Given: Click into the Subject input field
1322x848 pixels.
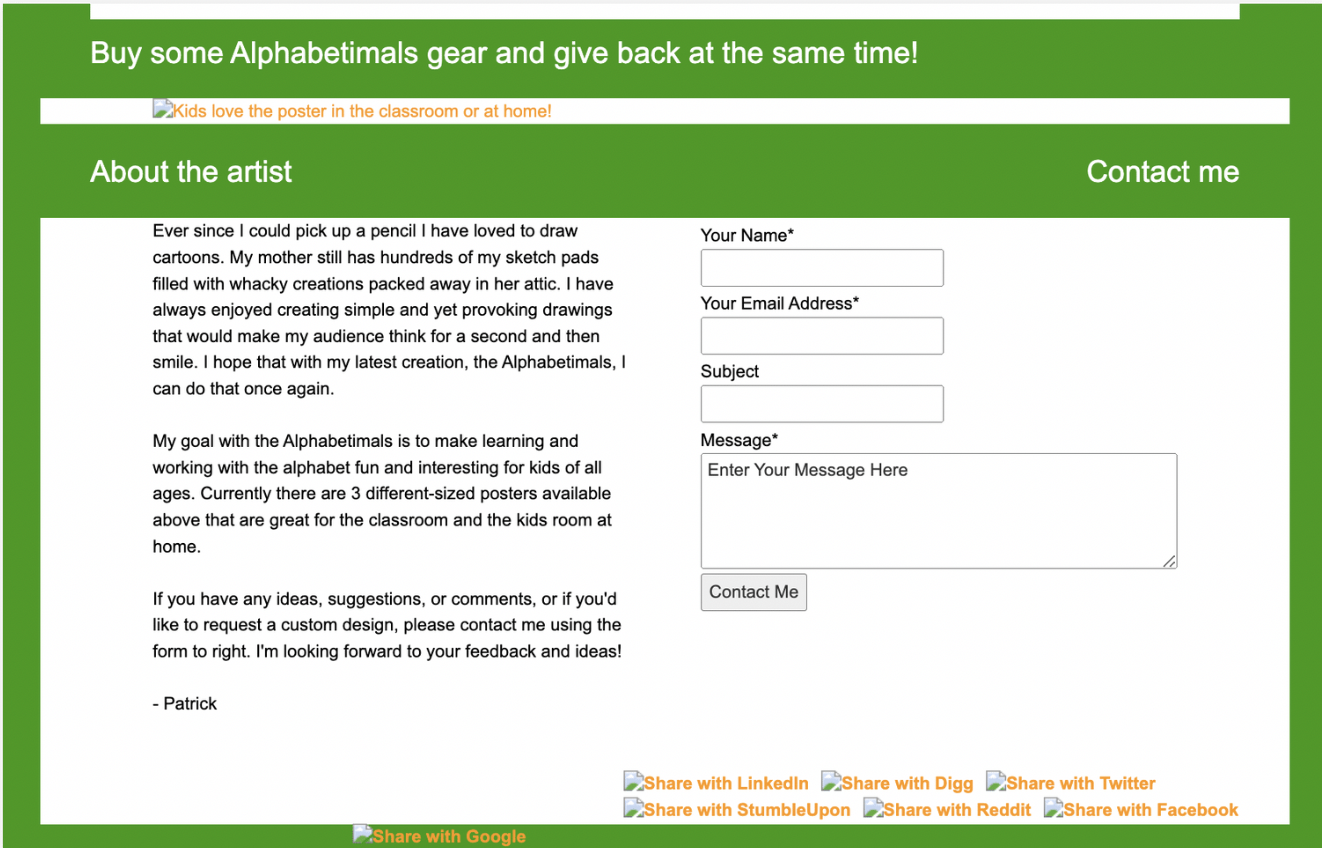Looking at the screenshot, I should (x=822, y=404).
